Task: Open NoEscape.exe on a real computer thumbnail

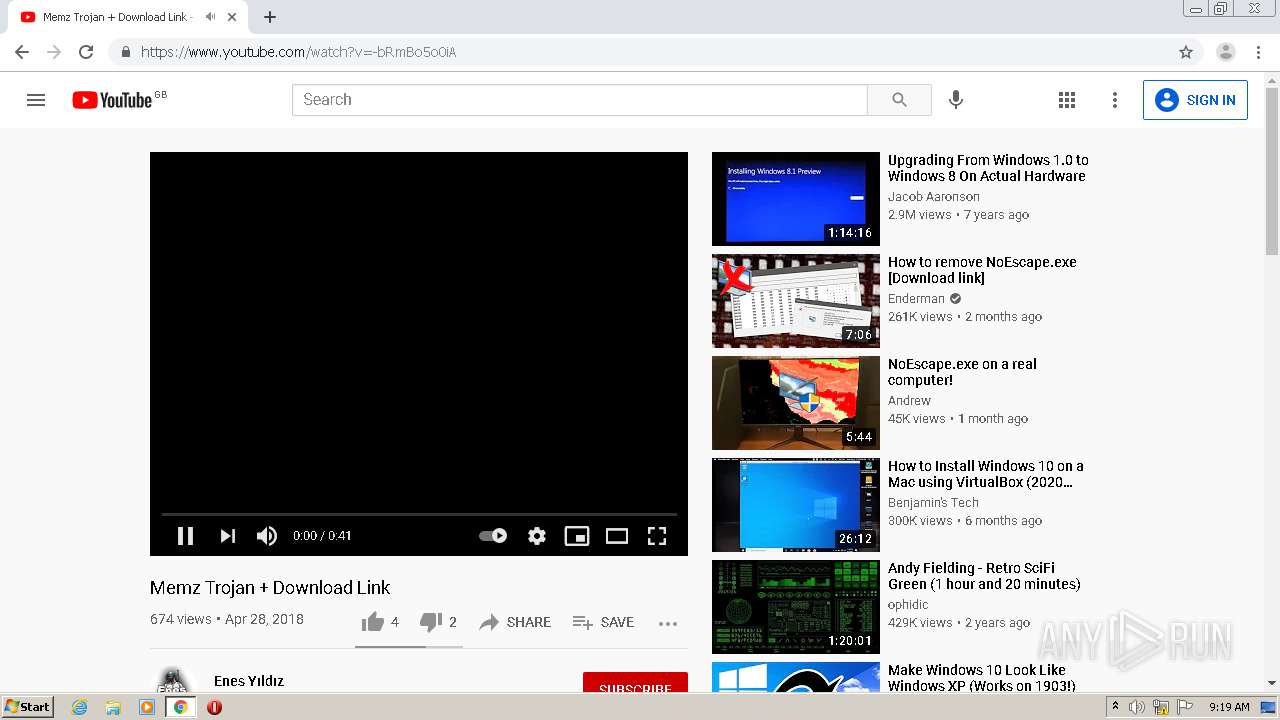Action: [796, 403]
